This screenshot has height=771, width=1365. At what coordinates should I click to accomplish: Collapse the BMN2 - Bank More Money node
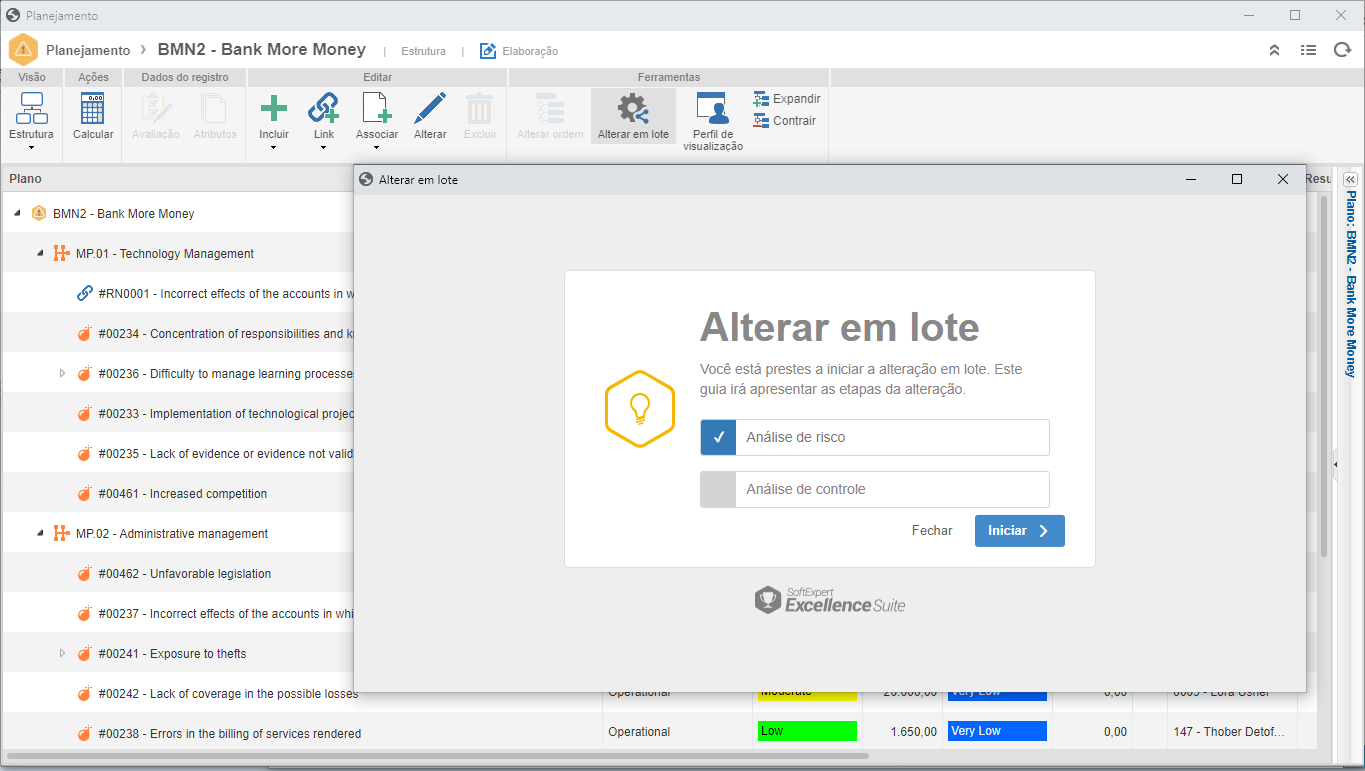coord(18,213)
